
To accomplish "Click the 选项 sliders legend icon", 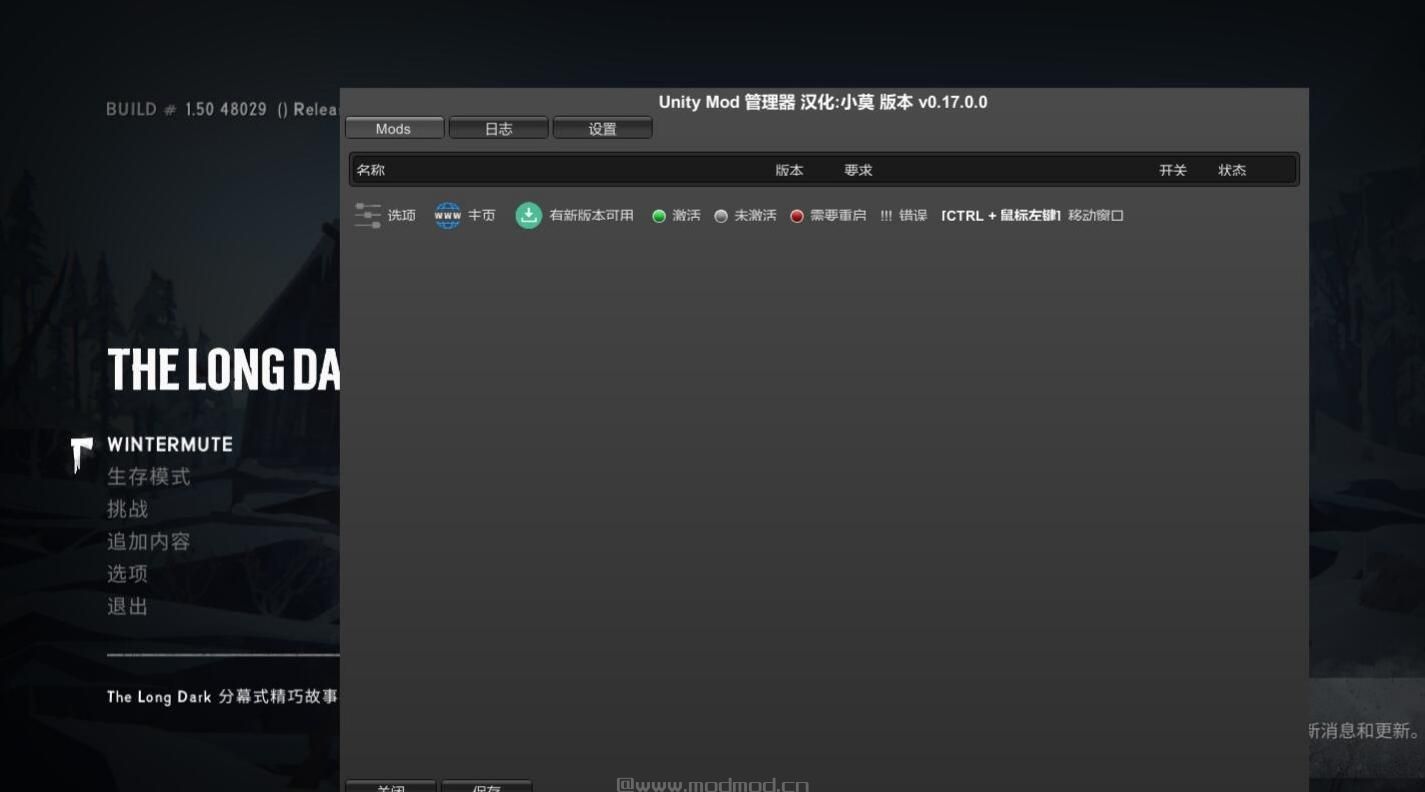I will 368,215.
